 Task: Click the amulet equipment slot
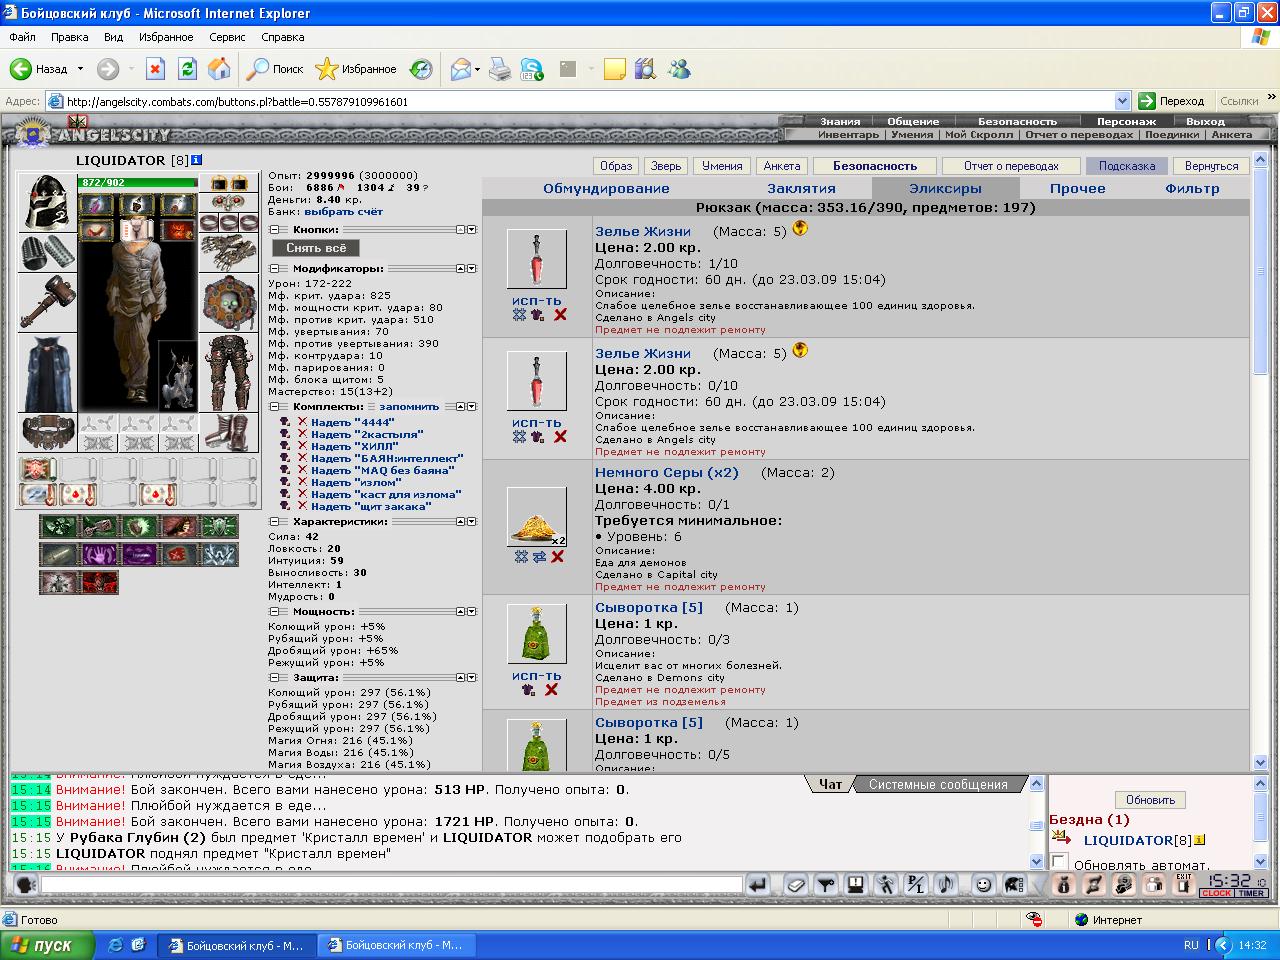click(x=229, y=202)
